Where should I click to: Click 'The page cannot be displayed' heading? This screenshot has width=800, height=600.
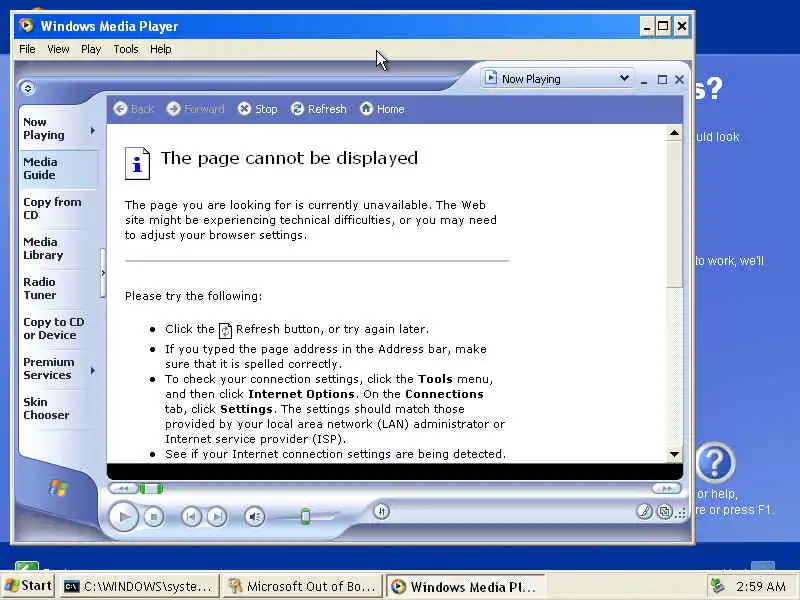pos(289,158)
